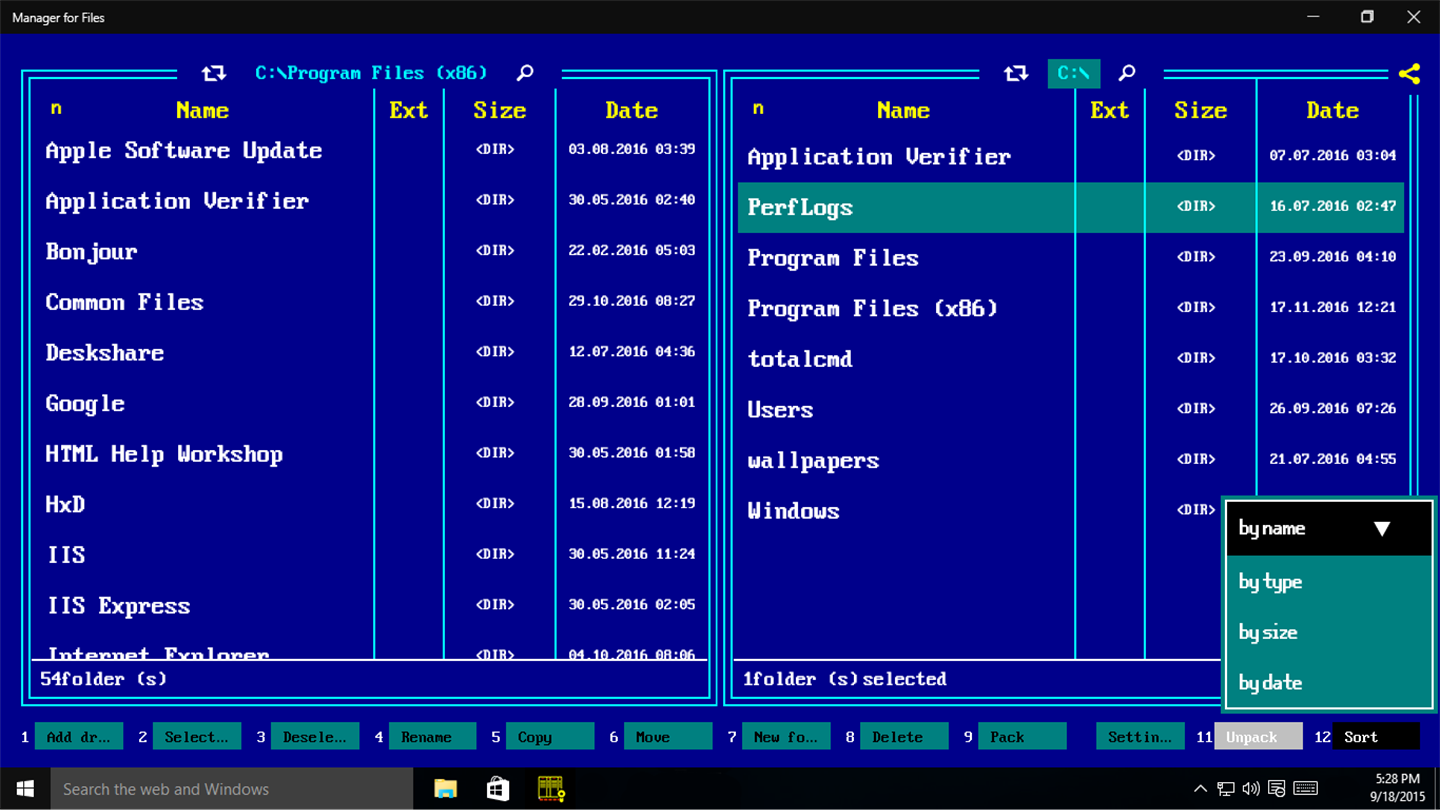The image size is (1440, 810).
Task: Select the totalcmd folder
Action: pos(1071,359)
